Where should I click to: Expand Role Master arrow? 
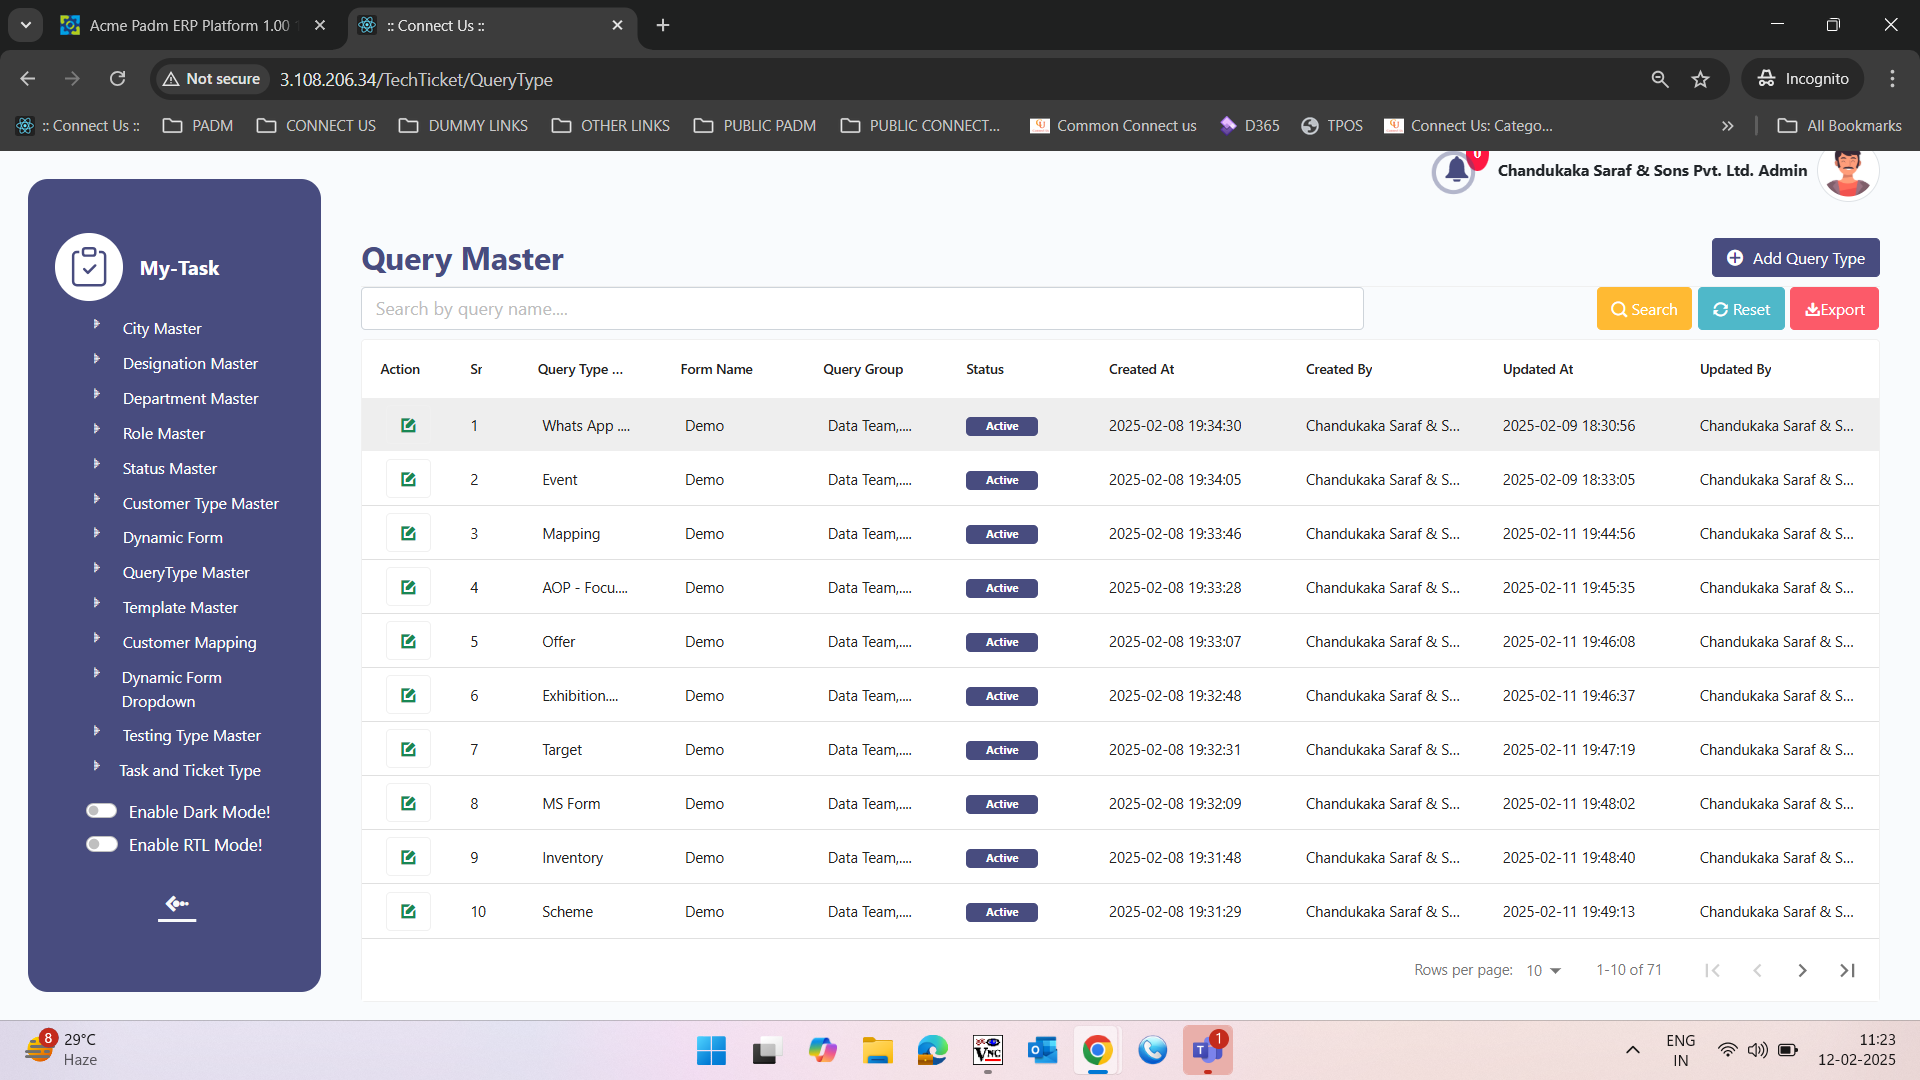[97, 429]
